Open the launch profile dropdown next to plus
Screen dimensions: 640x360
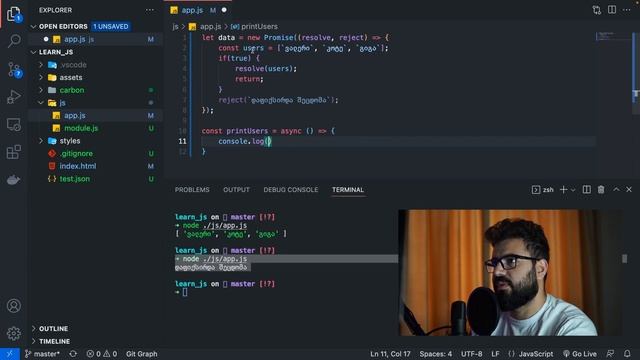[x=573, y=189]
